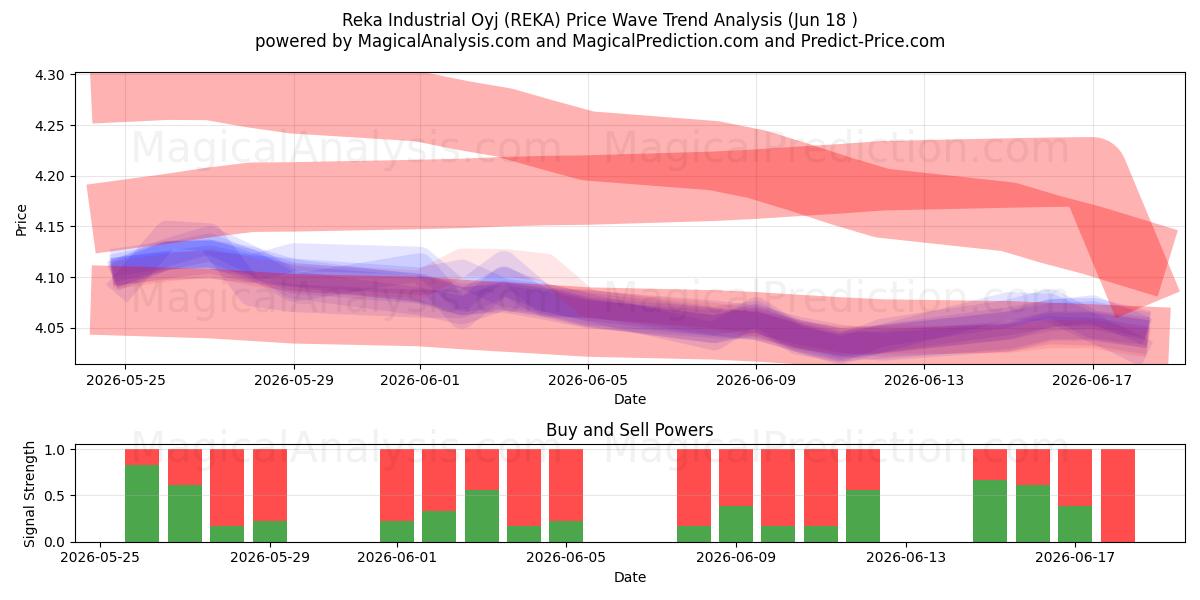
Task: Click the fully red 2026-06-18 bar
Action: click(x=1118, y=496)
